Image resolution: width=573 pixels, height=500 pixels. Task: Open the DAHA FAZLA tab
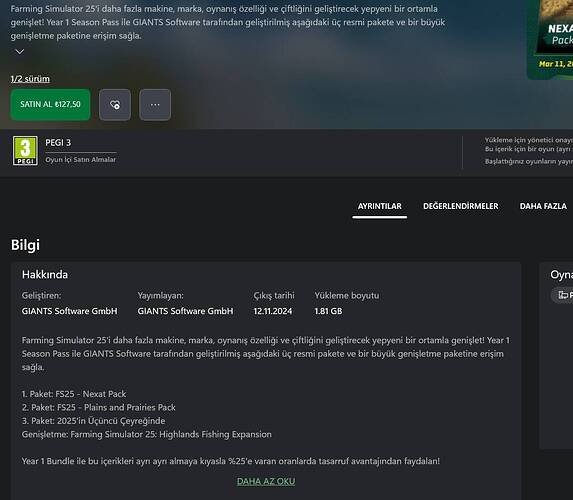pos(543,206)
